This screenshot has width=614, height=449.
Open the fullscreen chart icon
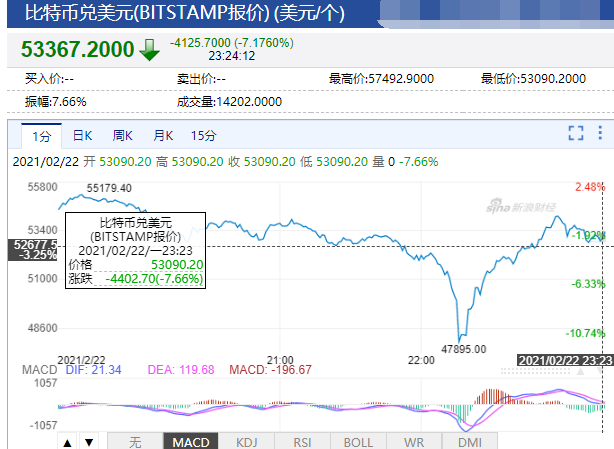point(576,133)
